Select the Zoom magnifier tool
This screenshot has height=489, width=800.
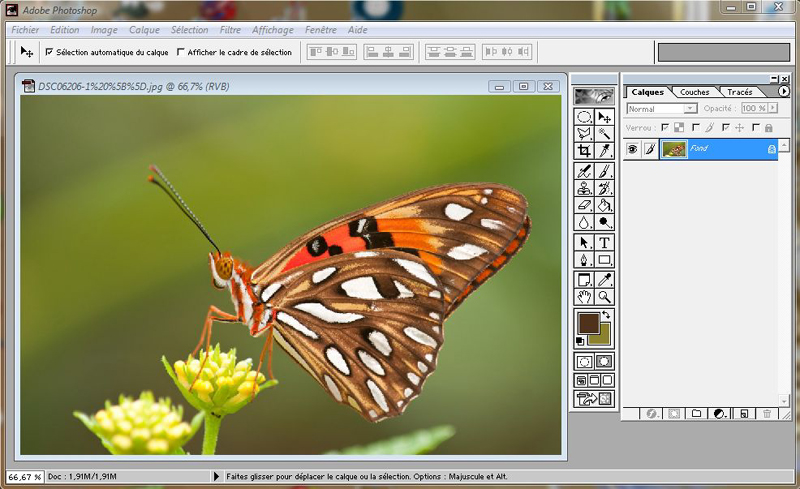tap(604, 297)
